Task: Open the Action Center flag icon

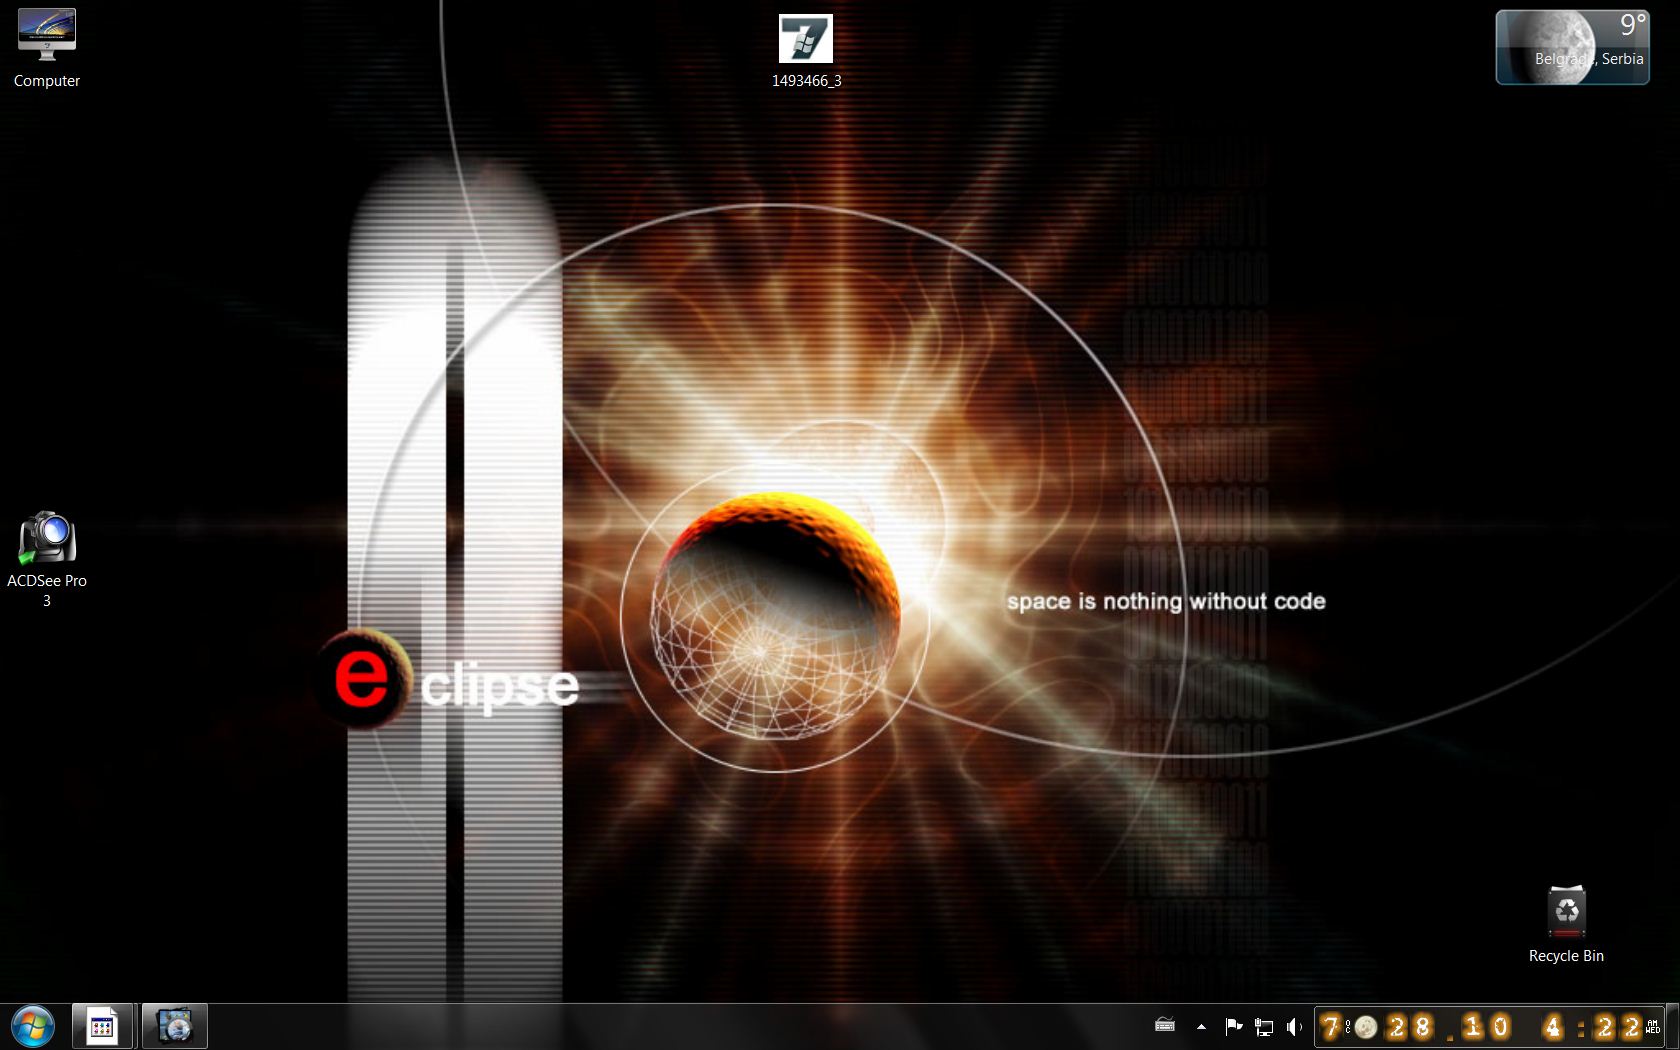Action: [1234, 1026]
